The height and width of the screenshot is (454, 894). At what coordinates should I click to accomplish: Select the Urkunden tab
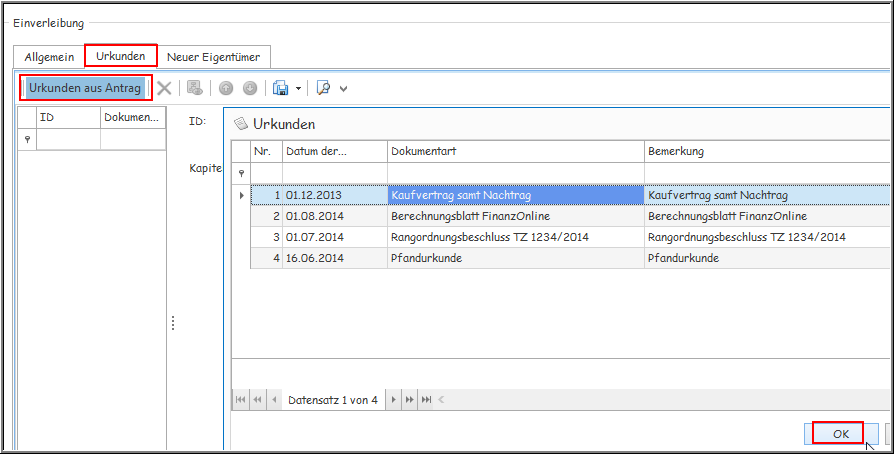coord(121,56)
